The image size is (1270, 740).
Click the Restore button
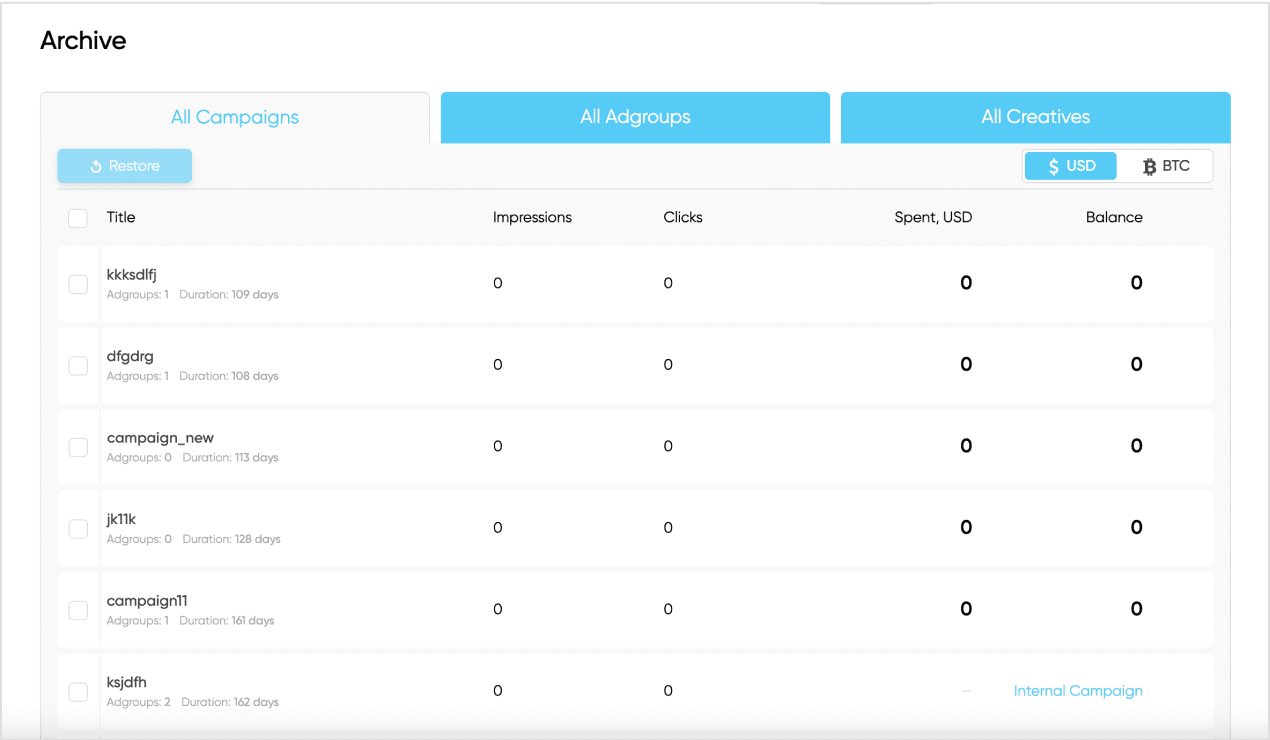point(124,166)
